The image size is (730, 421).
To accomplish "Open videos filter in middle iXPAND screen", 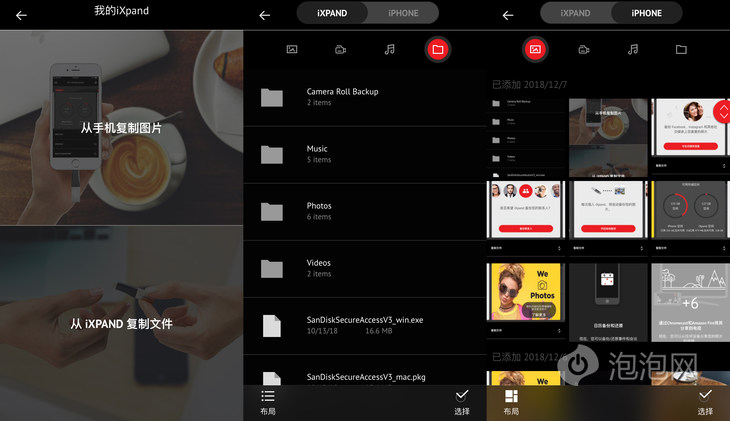I will tap(340, 49).
